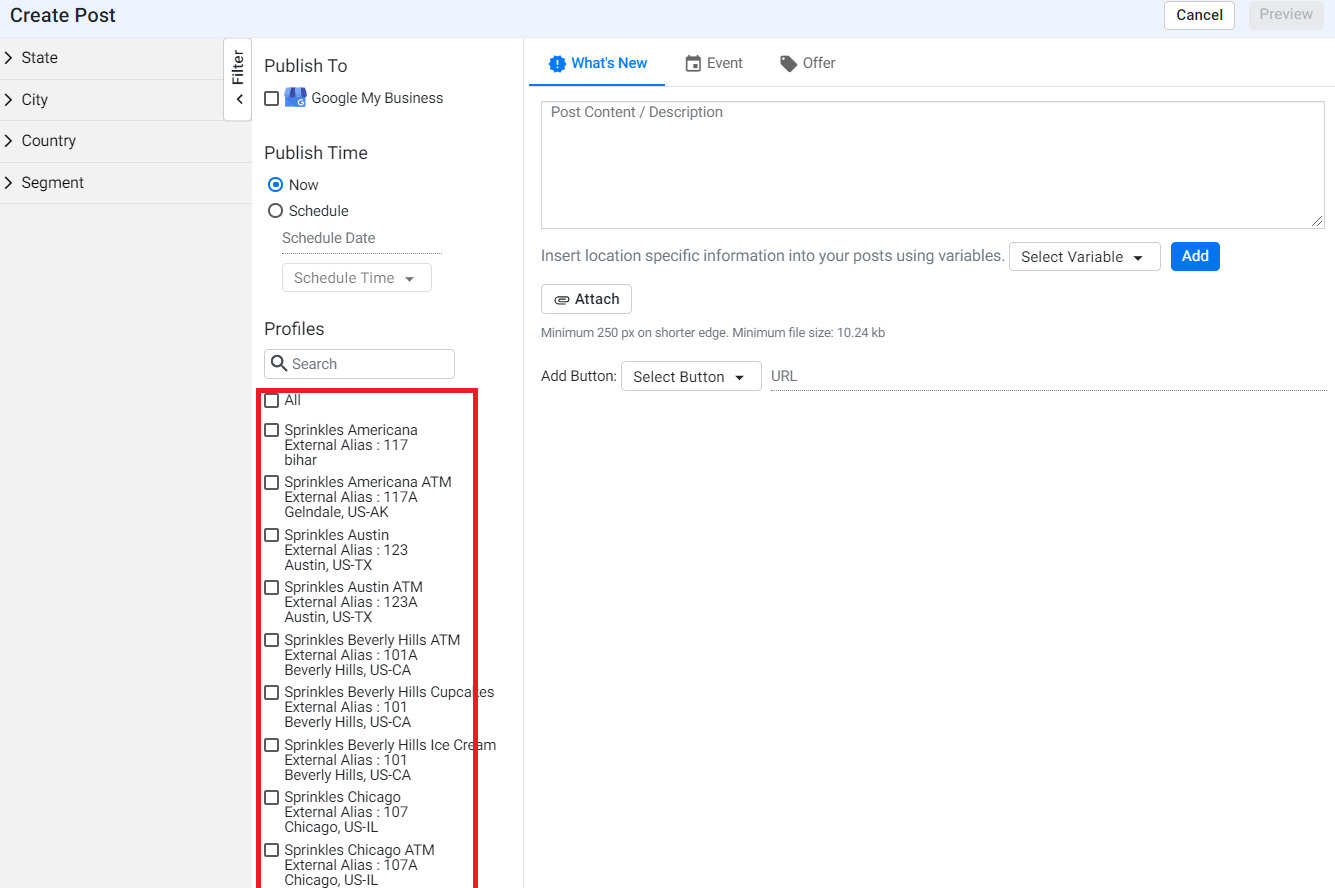Switch to the Offer tab
Image resolution: width=1335 pixels, height=888 pixels.
807,63
